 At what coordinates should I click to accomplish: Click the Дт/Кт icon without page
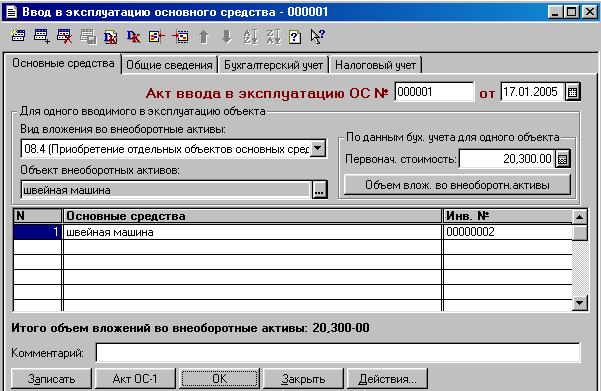click(133, 37)
